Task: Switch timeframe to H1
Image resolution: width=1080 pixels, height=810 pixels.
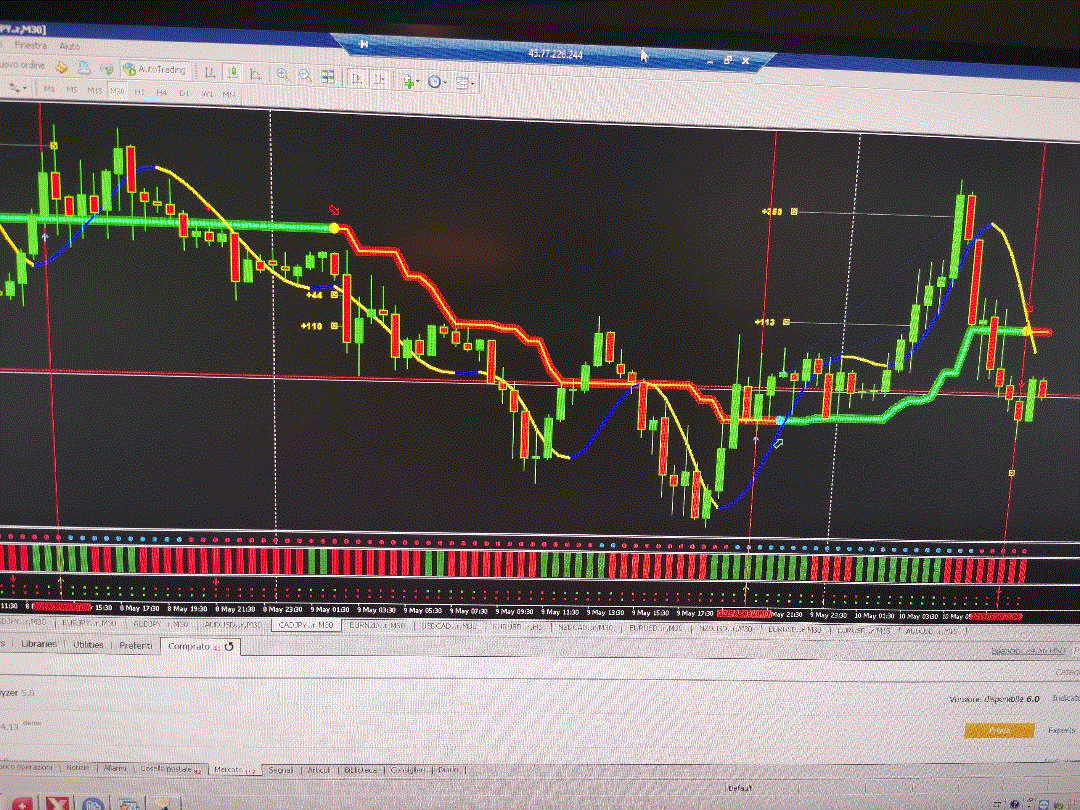Action: 139,92
